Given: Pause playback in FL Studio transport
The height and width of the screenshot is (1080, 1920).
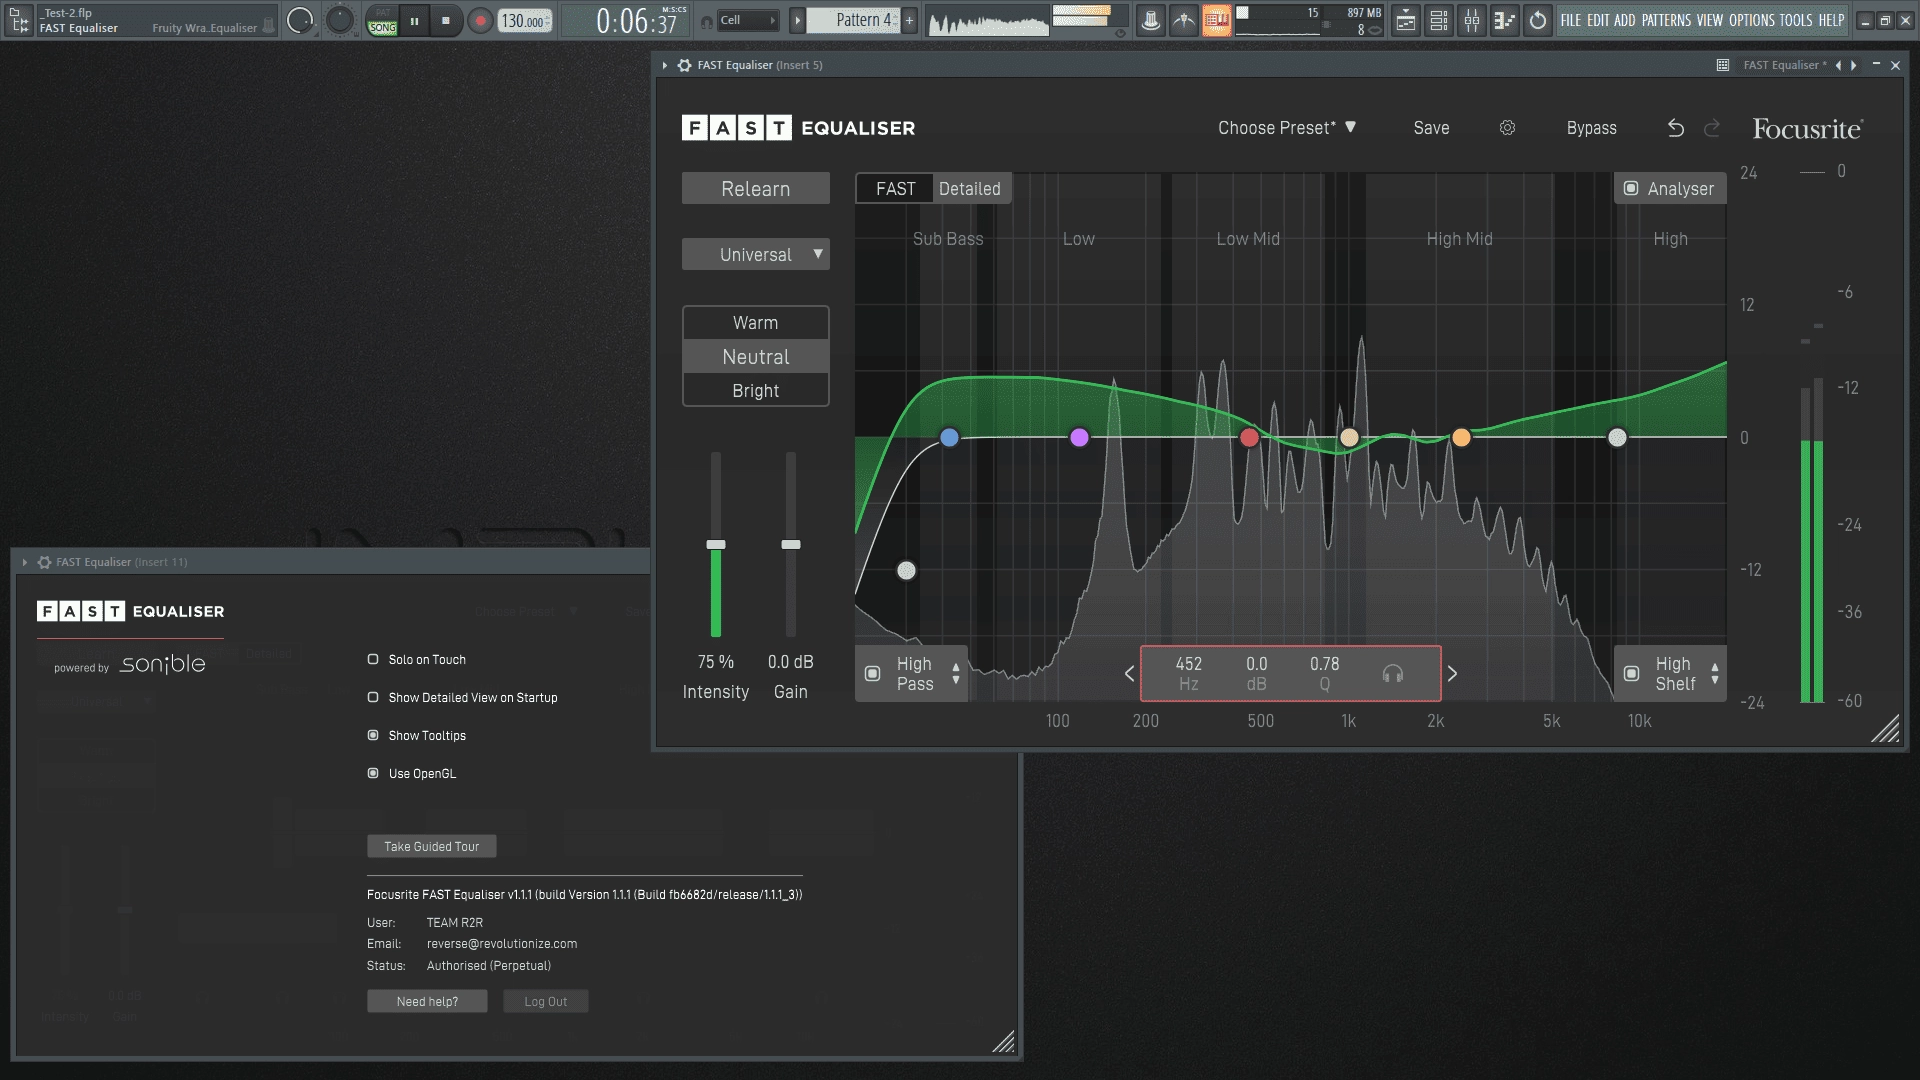Looking at the screenshot, I should coord(414,20).
